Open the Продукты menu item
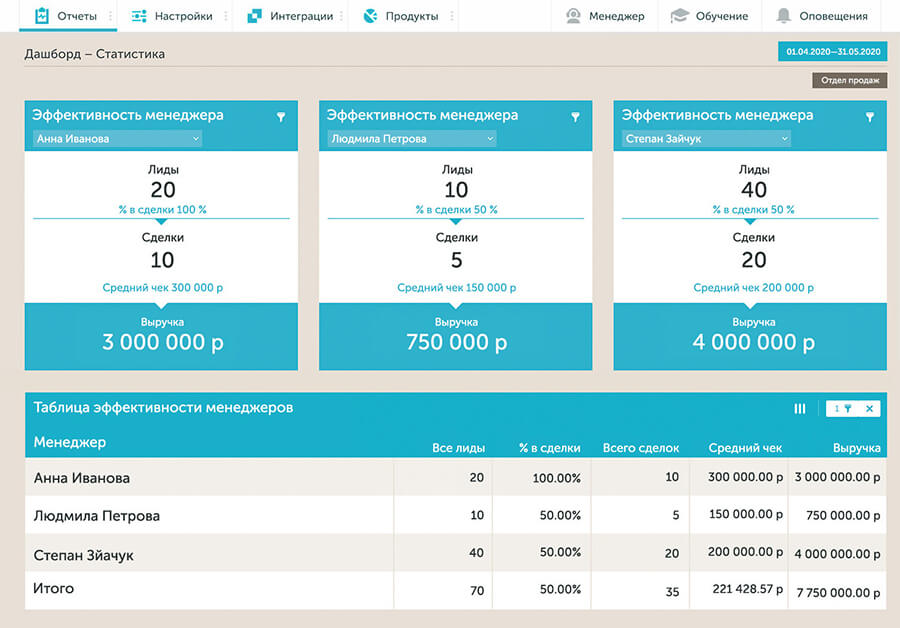The height and width of the screenshot is (628, 900). tap(400, 16)
